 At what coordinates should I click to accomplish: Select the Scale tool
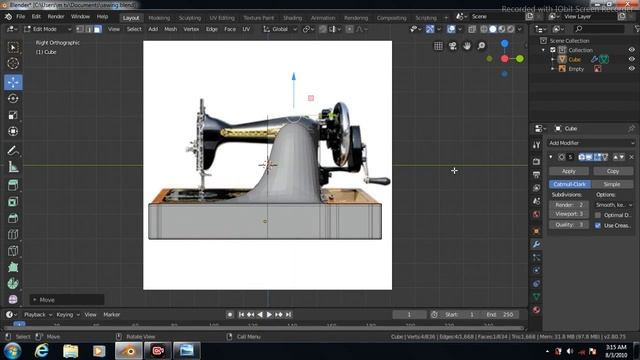(x=13, y=115)
